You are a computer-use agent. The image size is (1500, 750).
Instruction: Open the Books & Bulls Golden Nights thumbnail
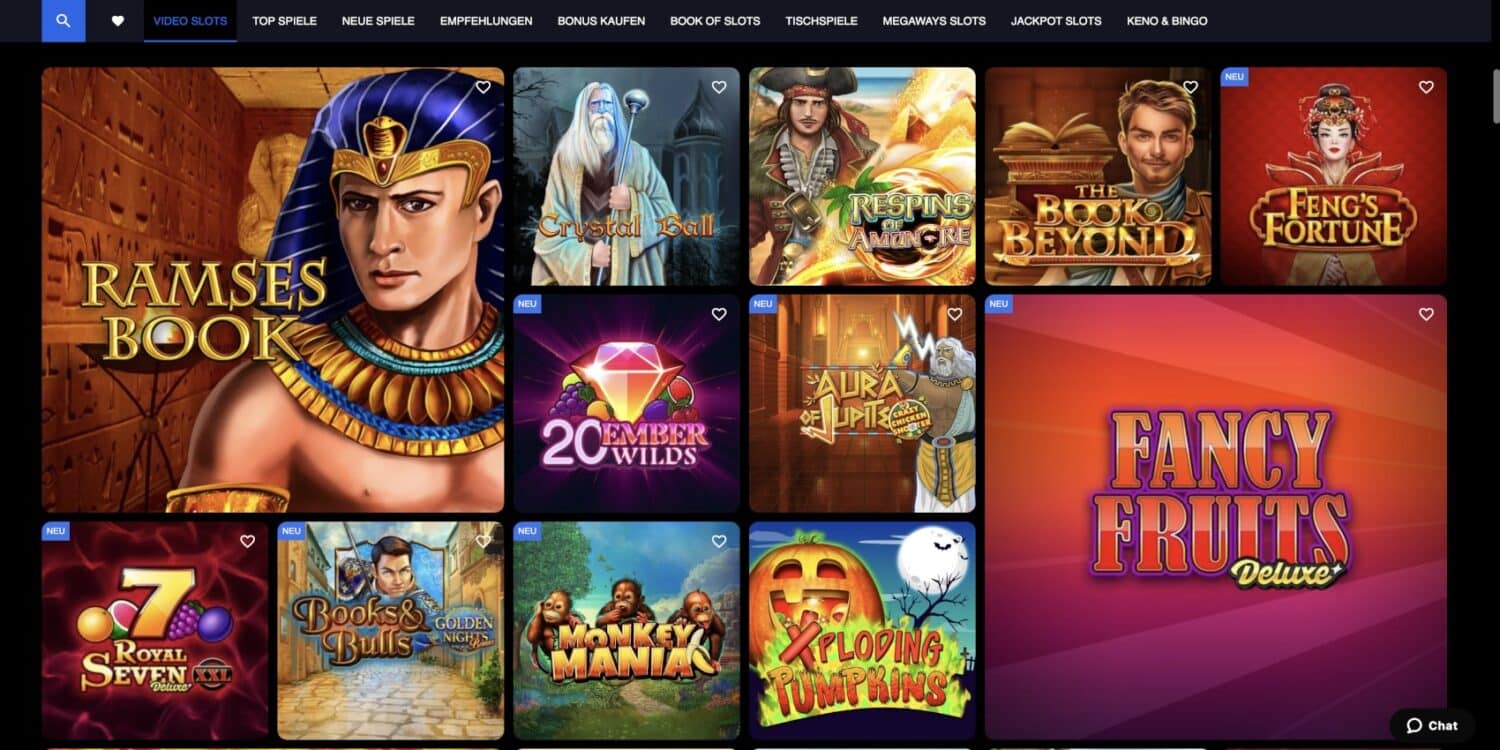coord(390,630)
